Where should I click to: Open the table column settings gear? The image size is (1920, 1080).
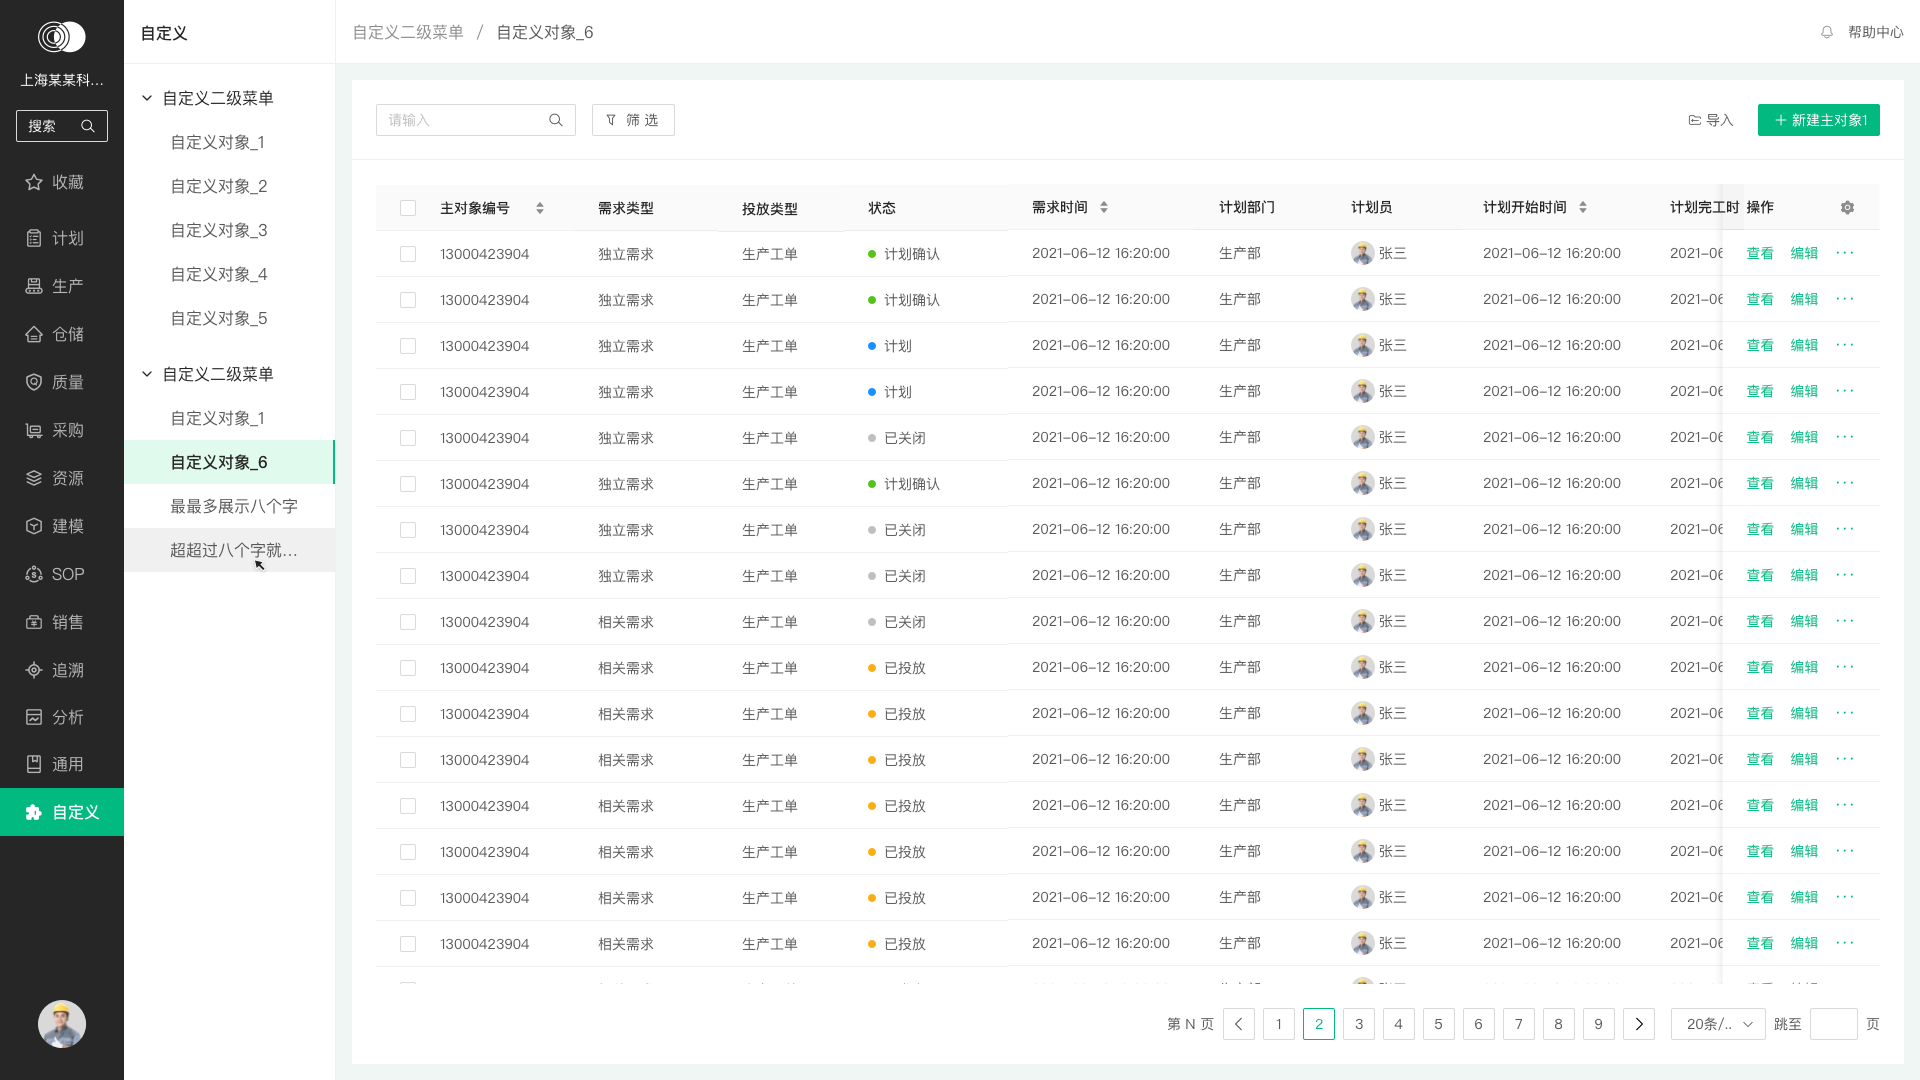[x=1847, y=208]
